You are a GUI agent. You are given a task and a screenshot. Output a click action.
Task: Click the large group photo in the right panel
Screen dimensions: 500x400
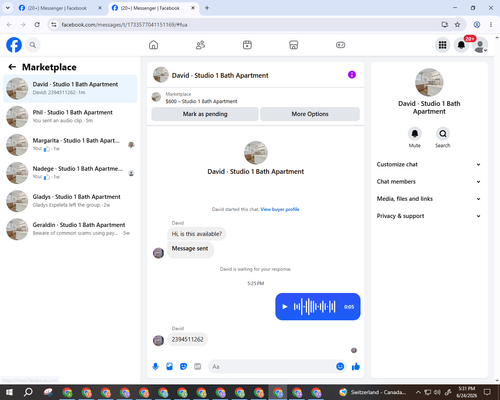pos(429,82)
